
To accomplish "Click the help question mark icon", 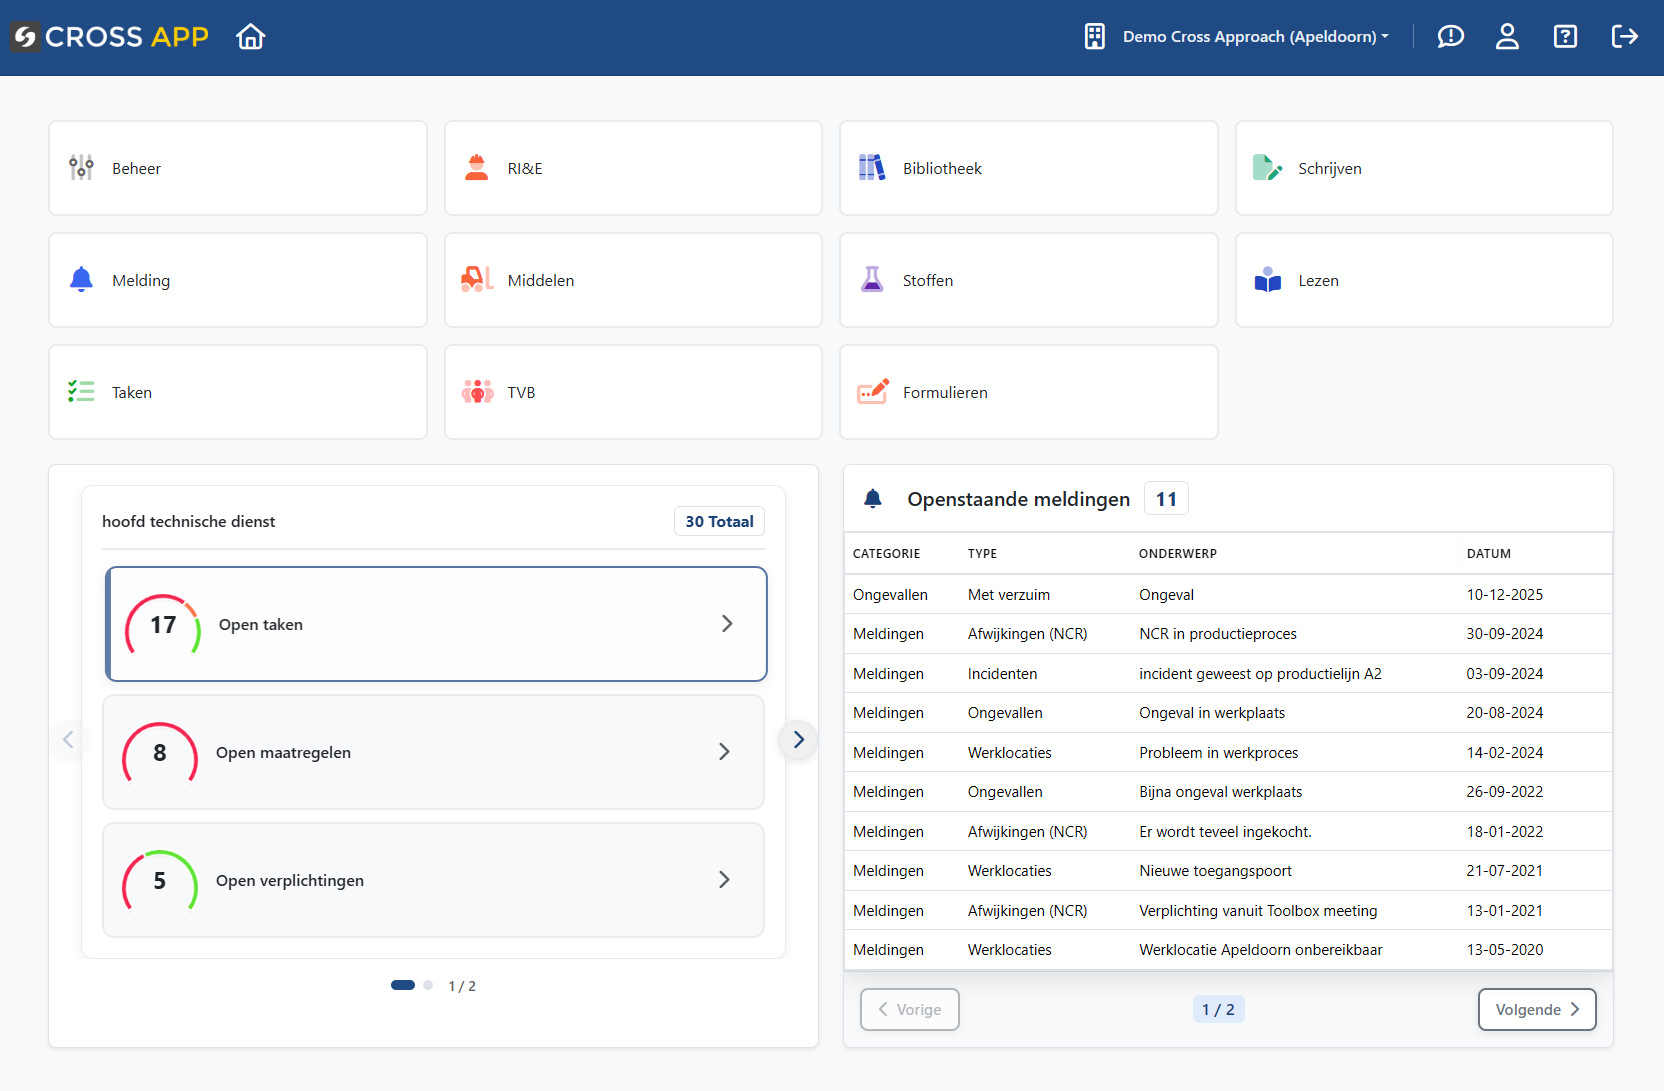I will [1565, 37].
